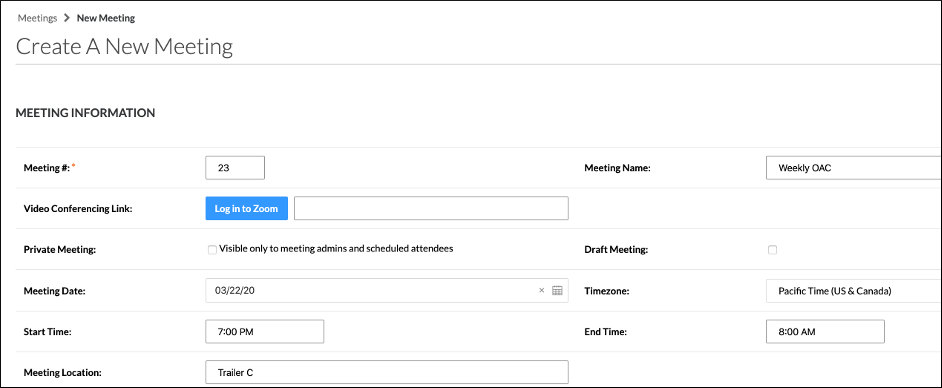The image size is (942, 388).
Task: Click the Meeting Date field showing 03/22/20
Action: click(387, 291)
